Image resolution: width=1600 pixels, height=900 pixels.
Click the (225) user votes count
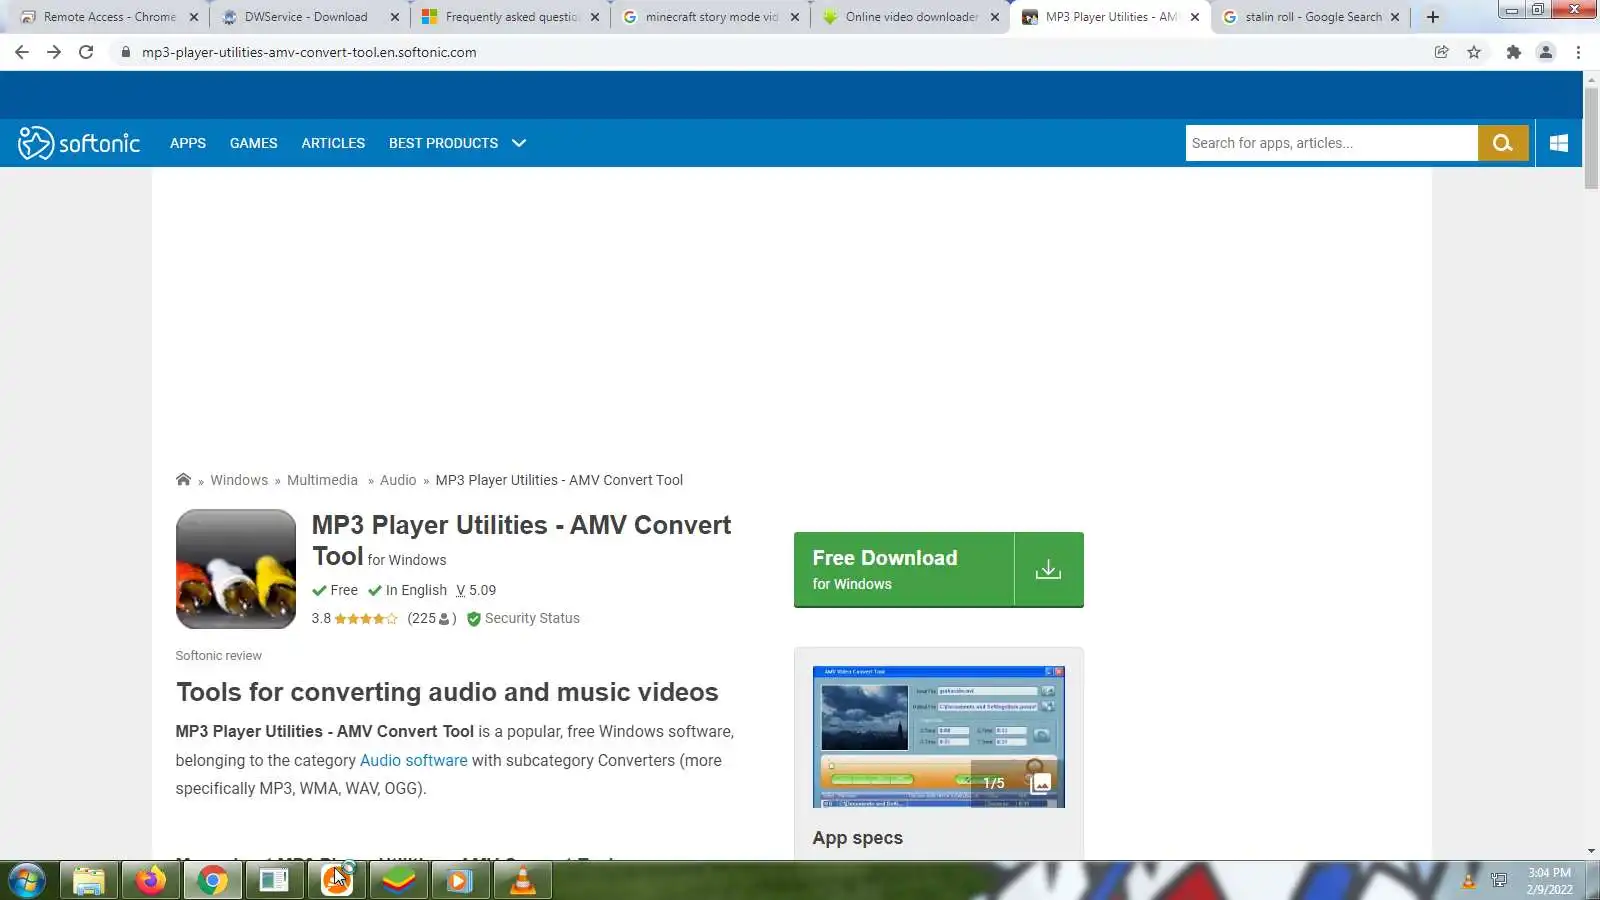coord(432,618)
